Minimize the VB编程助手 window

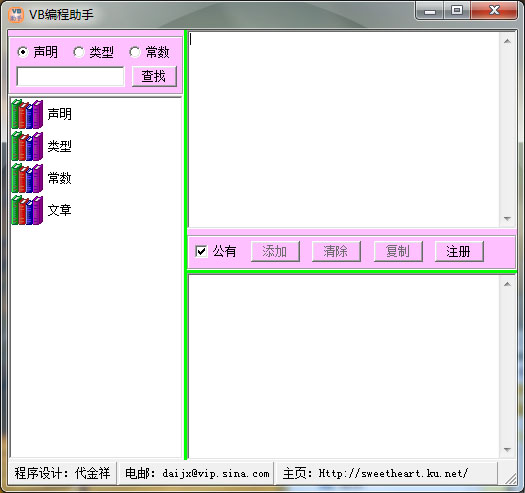point(430,11)
